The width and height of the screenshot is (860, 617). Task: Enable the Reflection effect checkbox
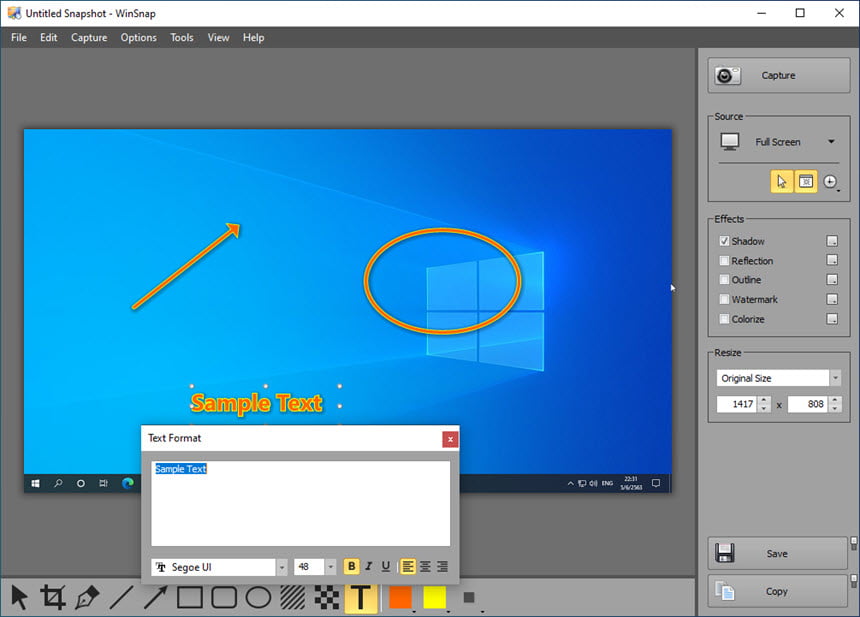[724, 261]
